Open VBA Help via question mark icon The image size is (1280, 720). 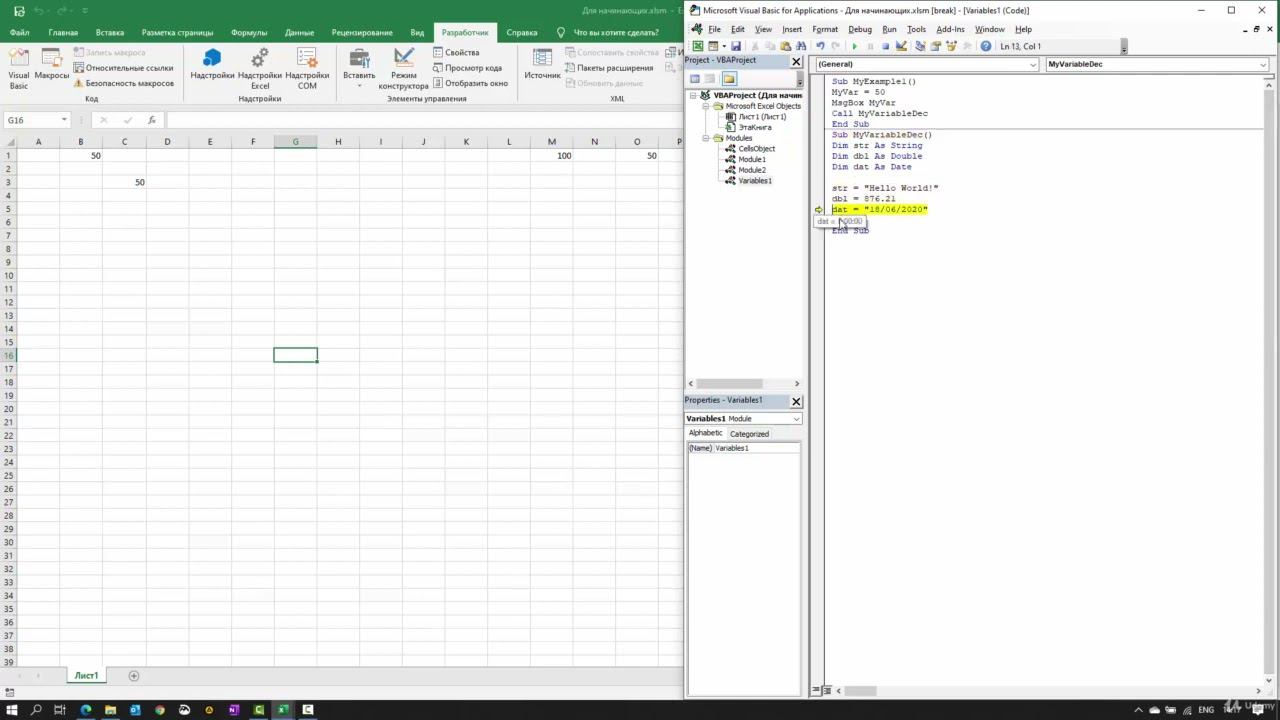coord(986,46)
